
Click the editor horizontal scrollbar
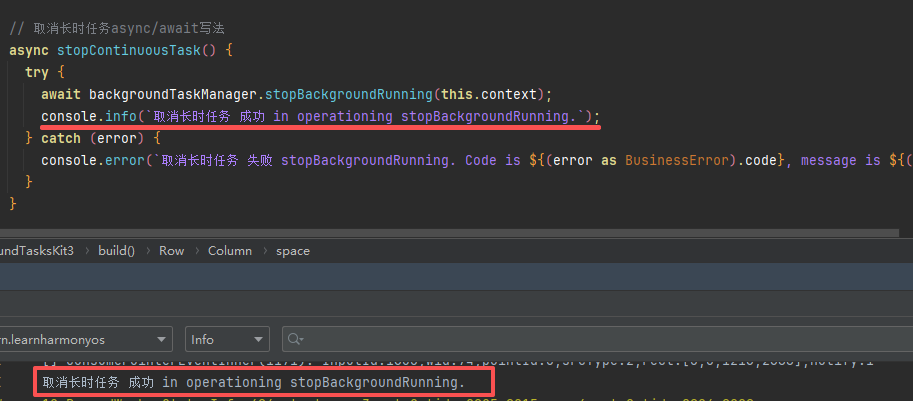tap(450, 233)
